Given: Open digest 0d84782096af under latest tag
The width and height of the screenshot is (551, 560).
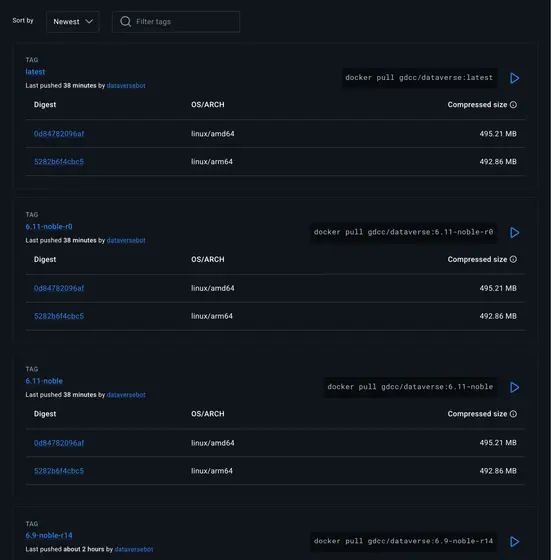Looking at the screenshot, I should tap(59, 134).
